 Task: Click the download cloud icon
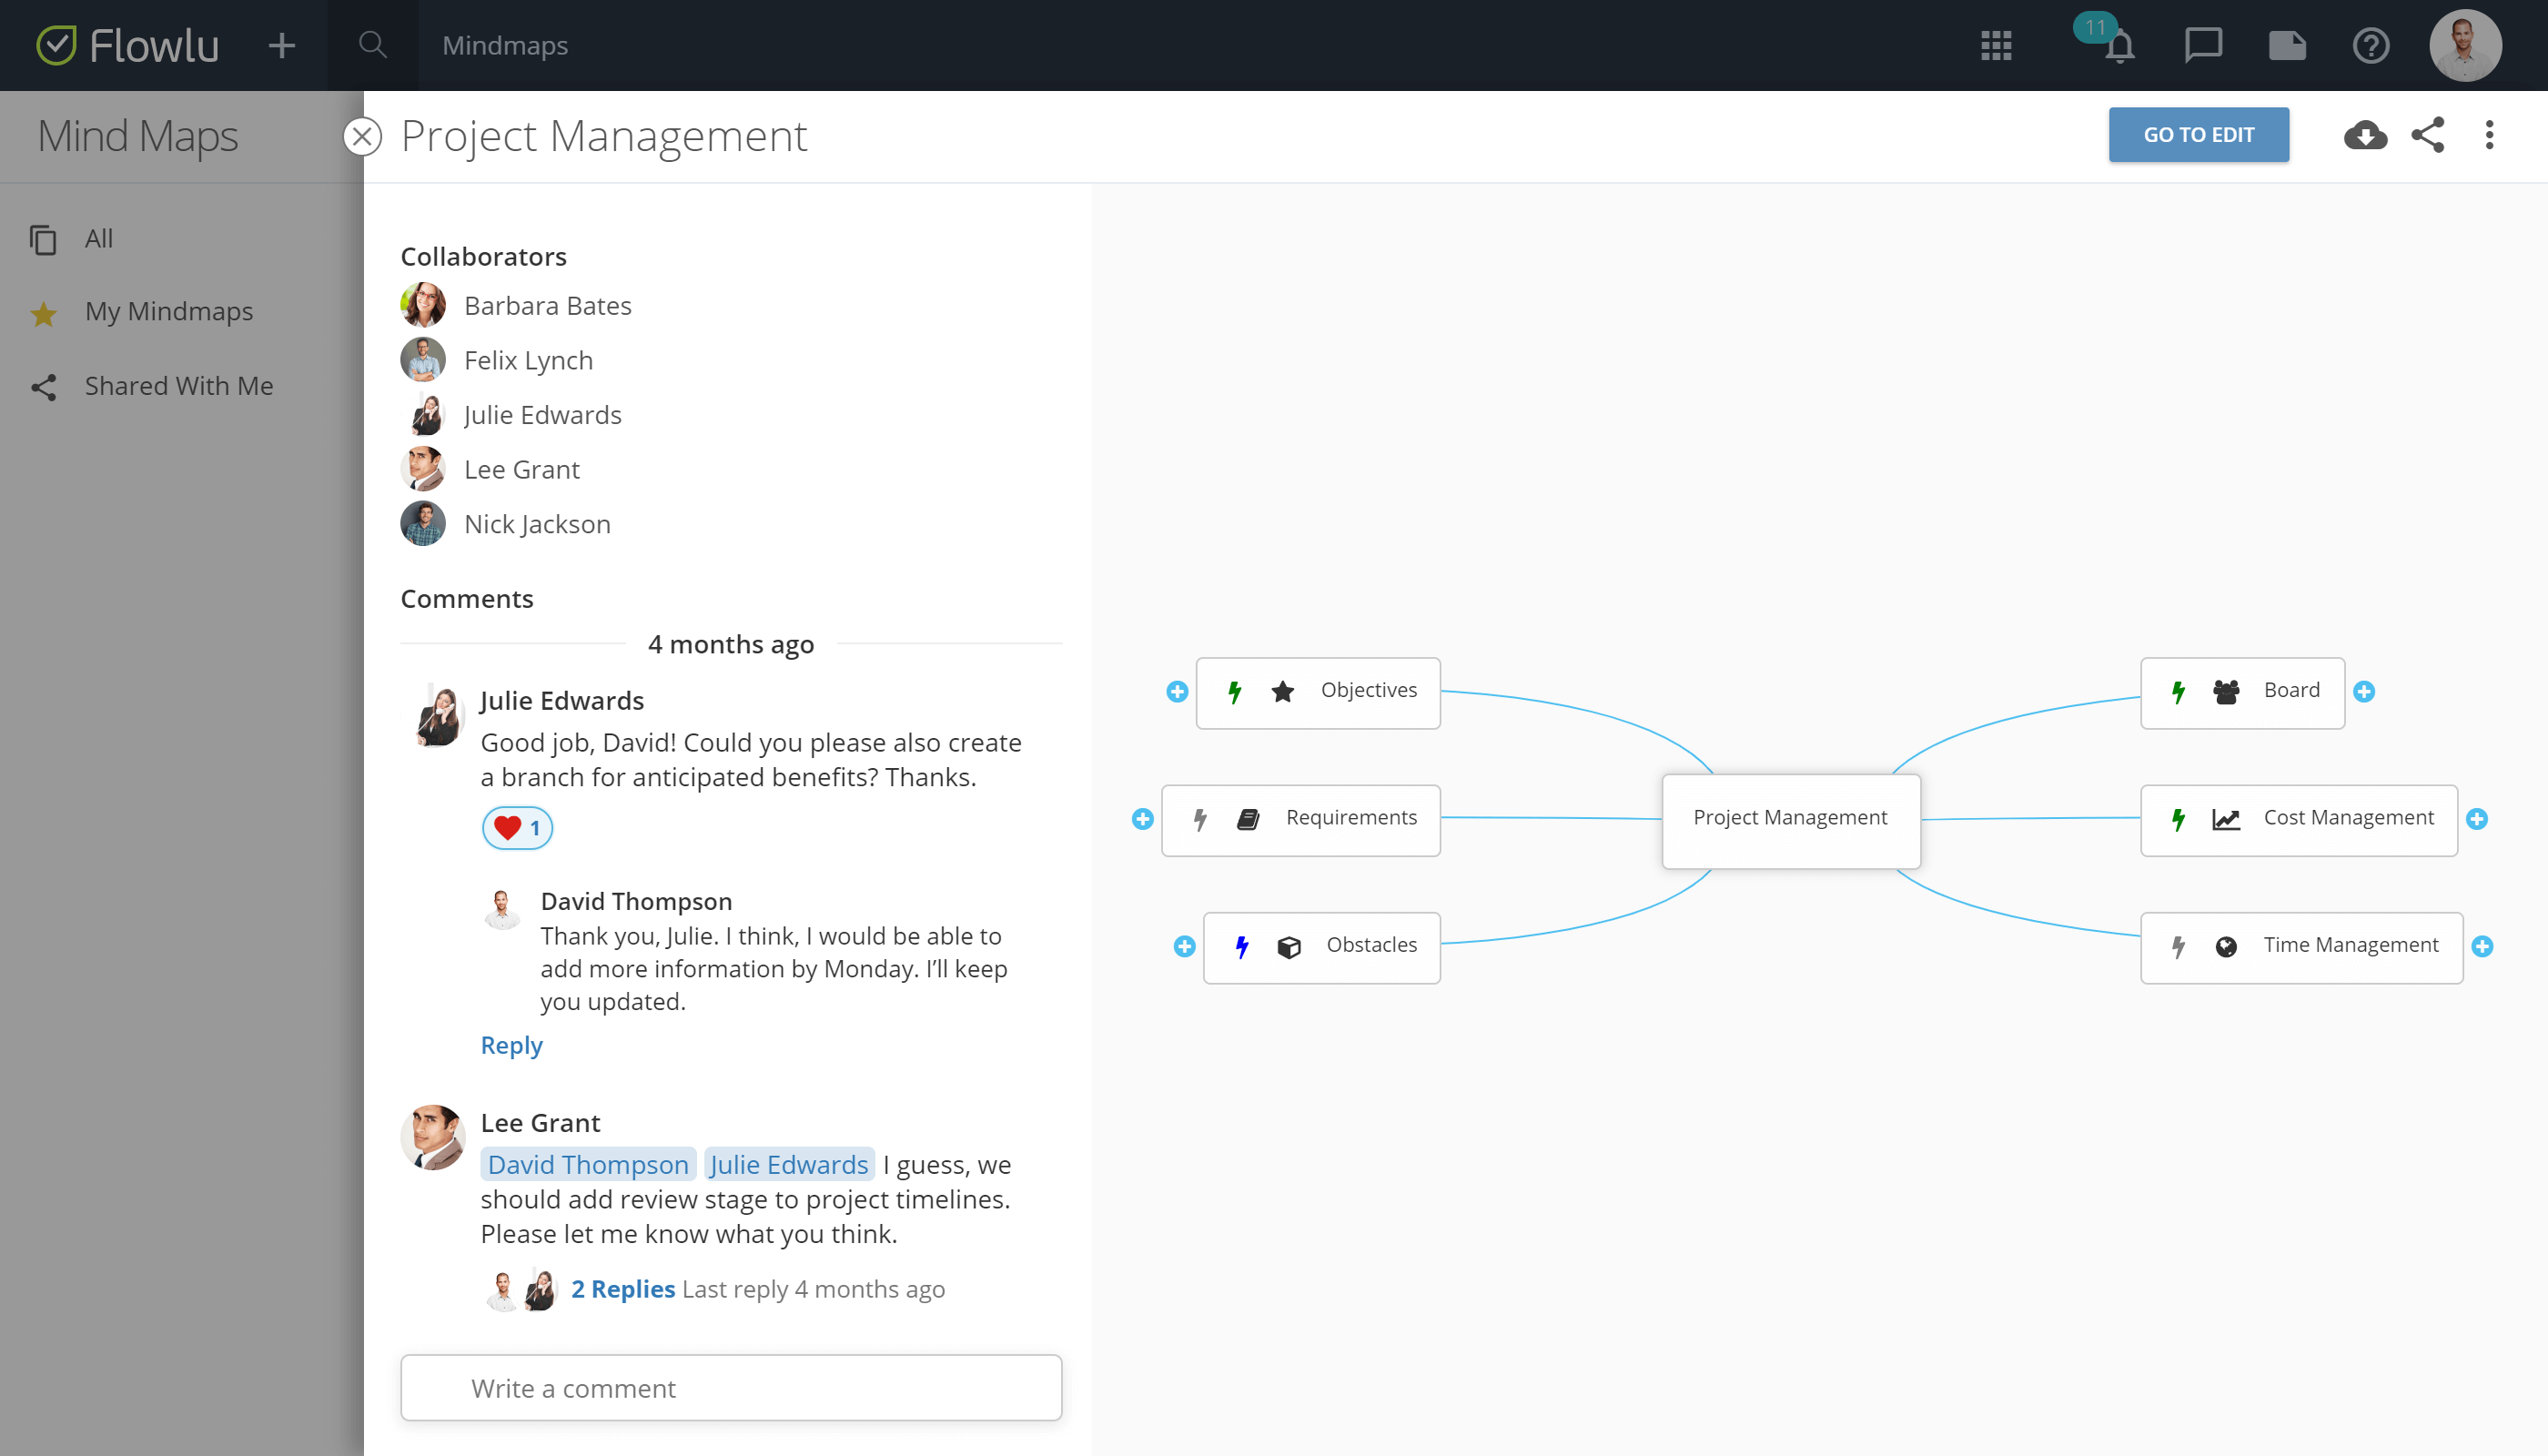(2364, 135)
